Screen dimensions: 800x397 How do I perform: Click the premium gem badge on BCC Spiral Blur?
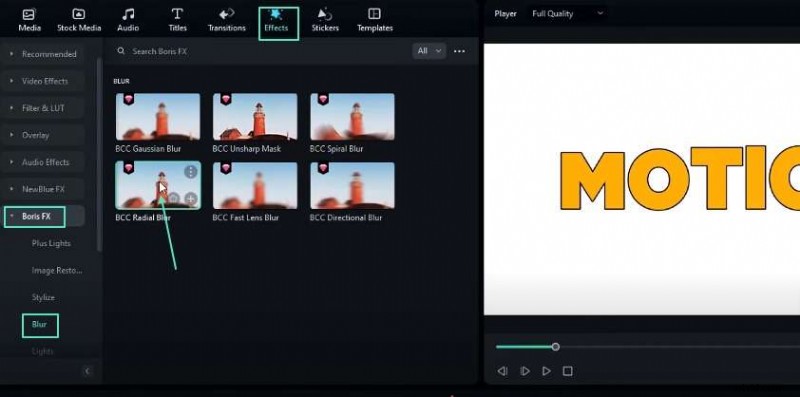(323, 99)
